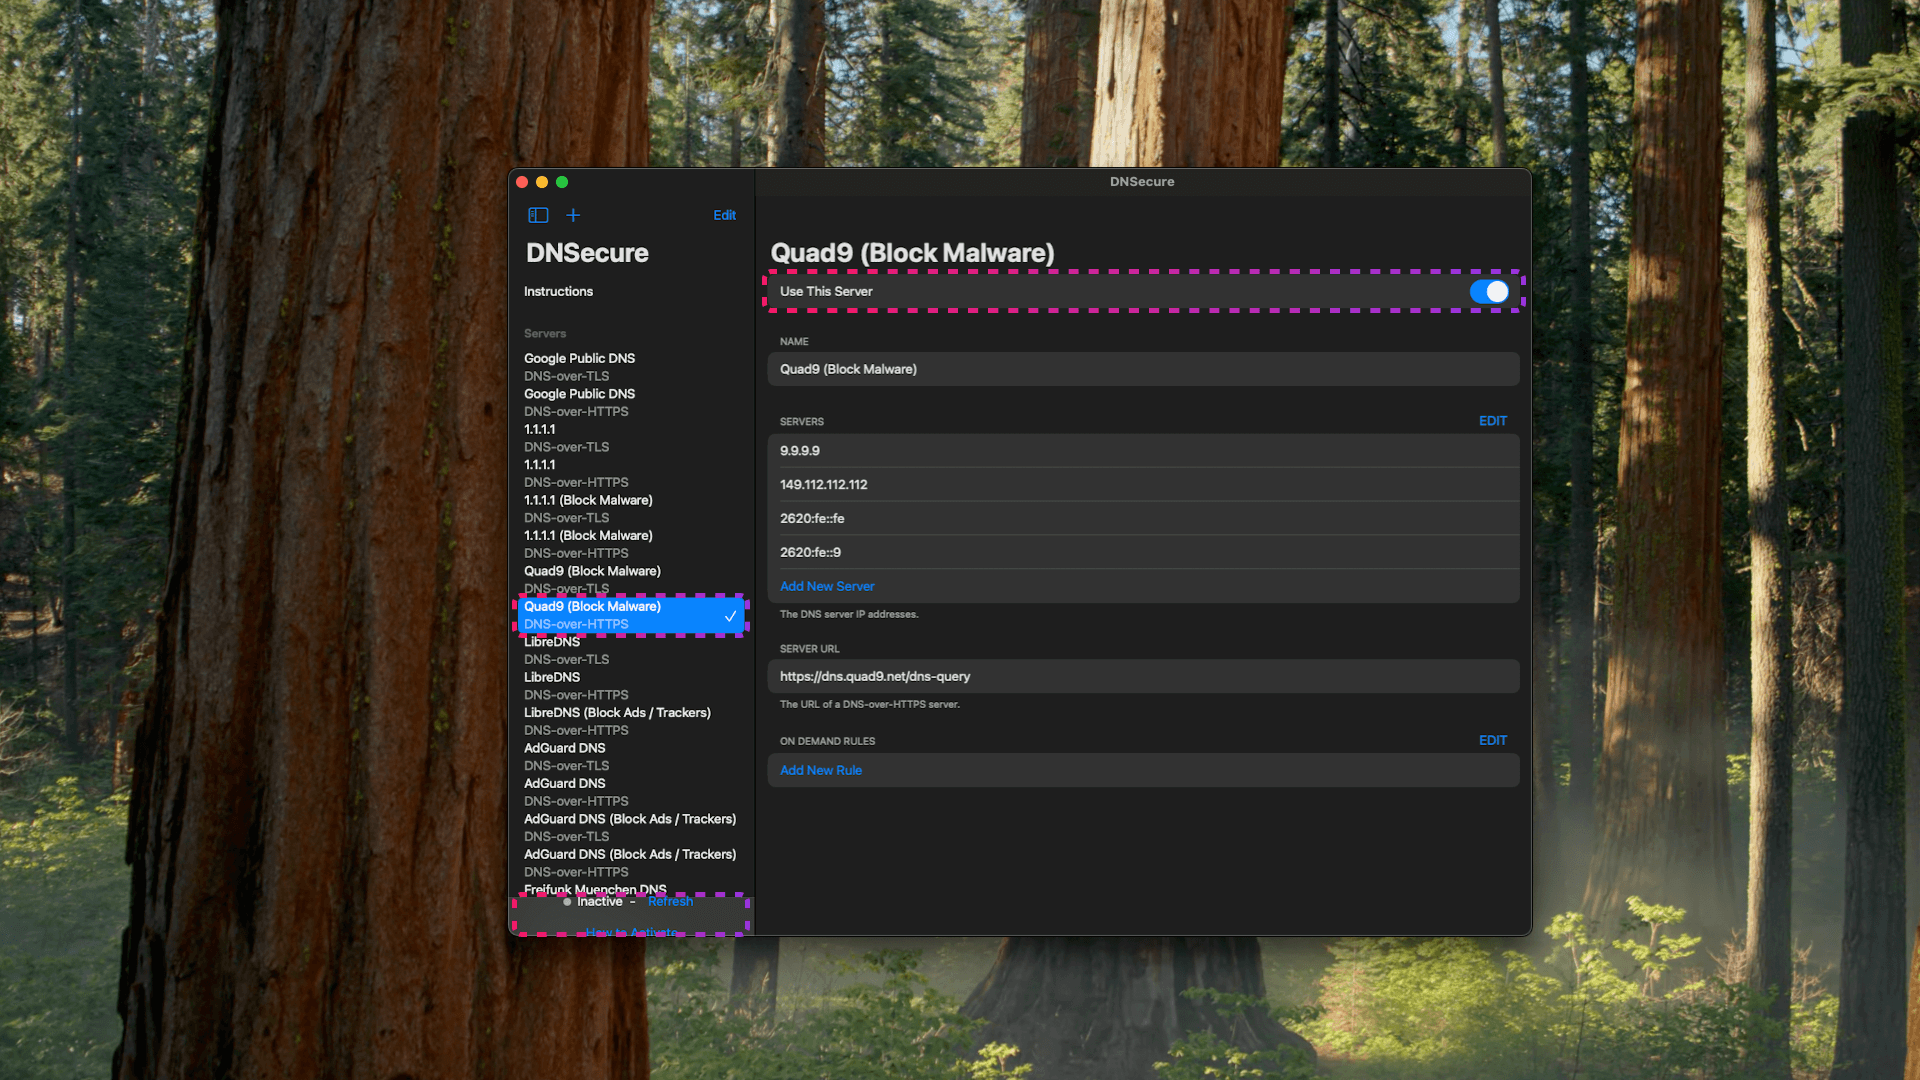
Task: Click EDIT next to the SERVERS section
Action: (x=1492, y=421)
